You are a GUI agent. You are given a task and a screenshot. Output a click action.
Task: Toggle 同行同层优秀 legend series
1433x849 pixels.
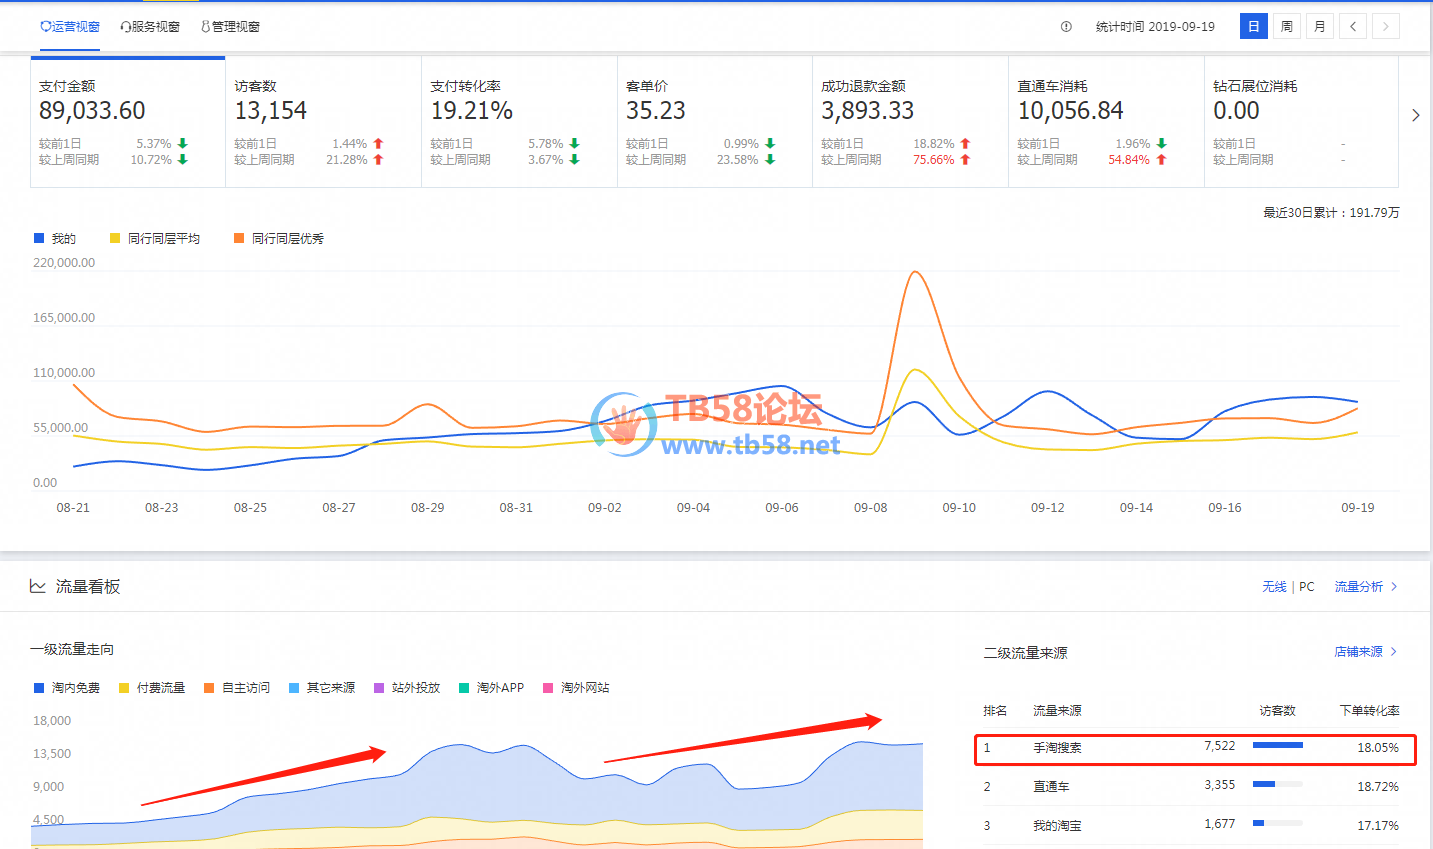(279, 239)
